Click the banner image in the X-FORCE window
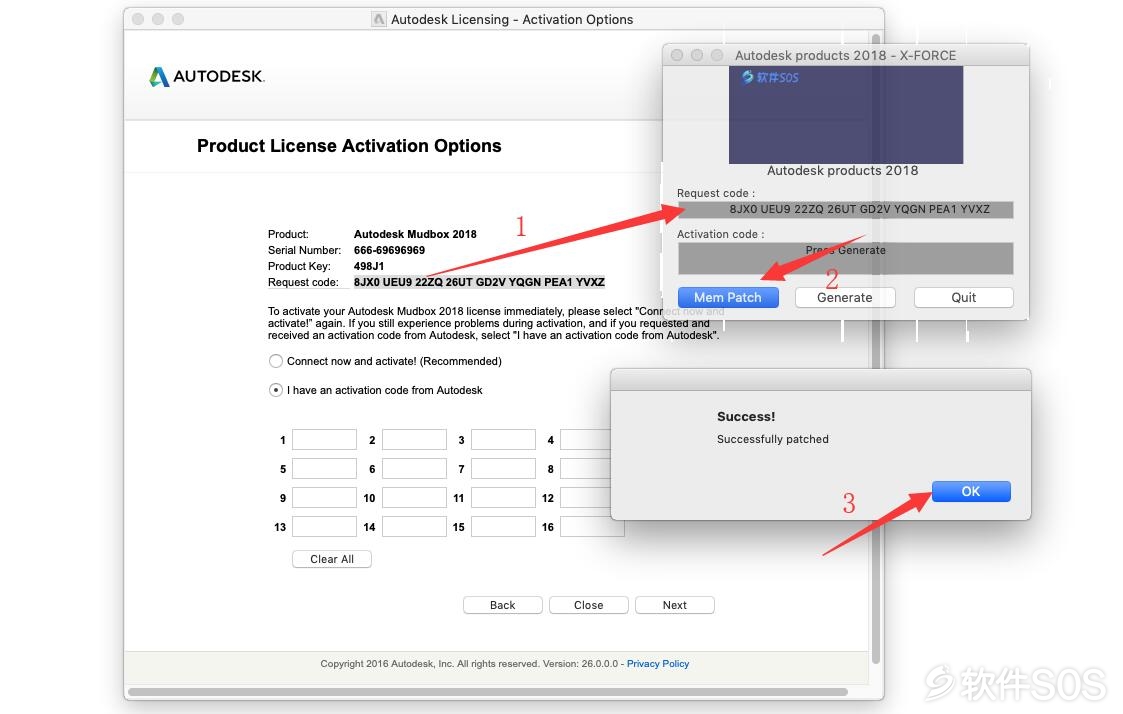1123x714 pixels. click(846, 115)
